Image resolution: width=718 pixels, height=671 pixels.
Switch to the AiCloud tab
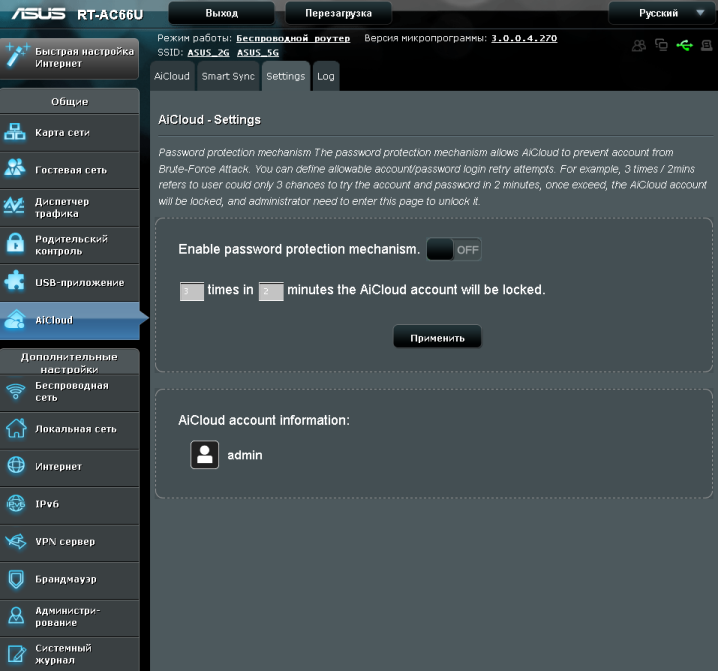click(x=172, y=76)
